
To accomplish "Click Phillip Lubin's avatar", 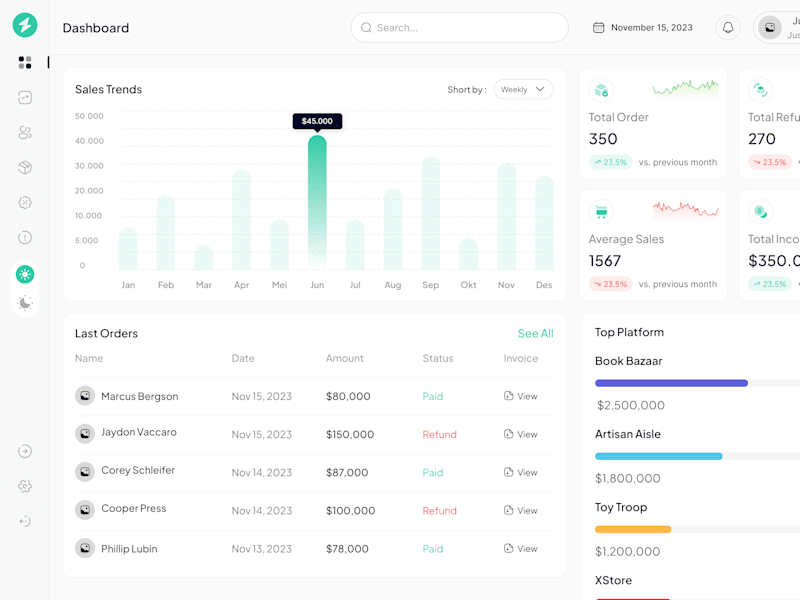I will [85, 548].
